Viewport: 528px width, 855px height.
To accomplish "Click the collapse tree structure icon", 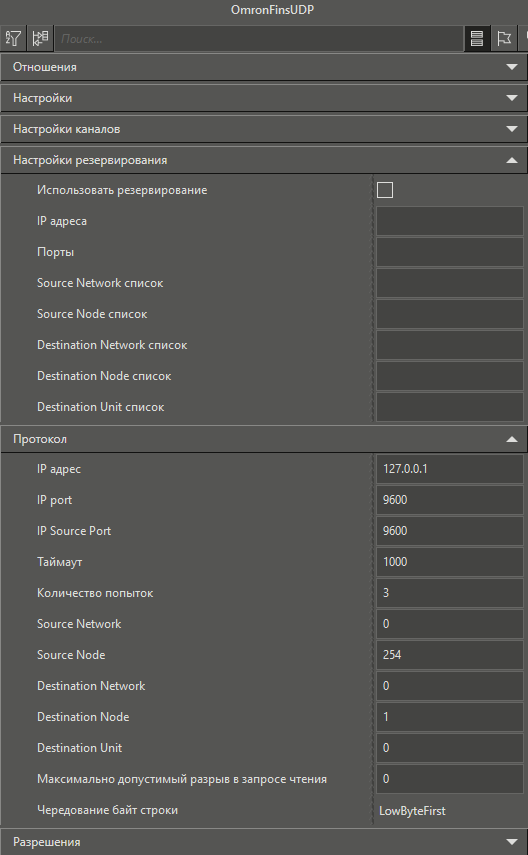I will (40, 38).
